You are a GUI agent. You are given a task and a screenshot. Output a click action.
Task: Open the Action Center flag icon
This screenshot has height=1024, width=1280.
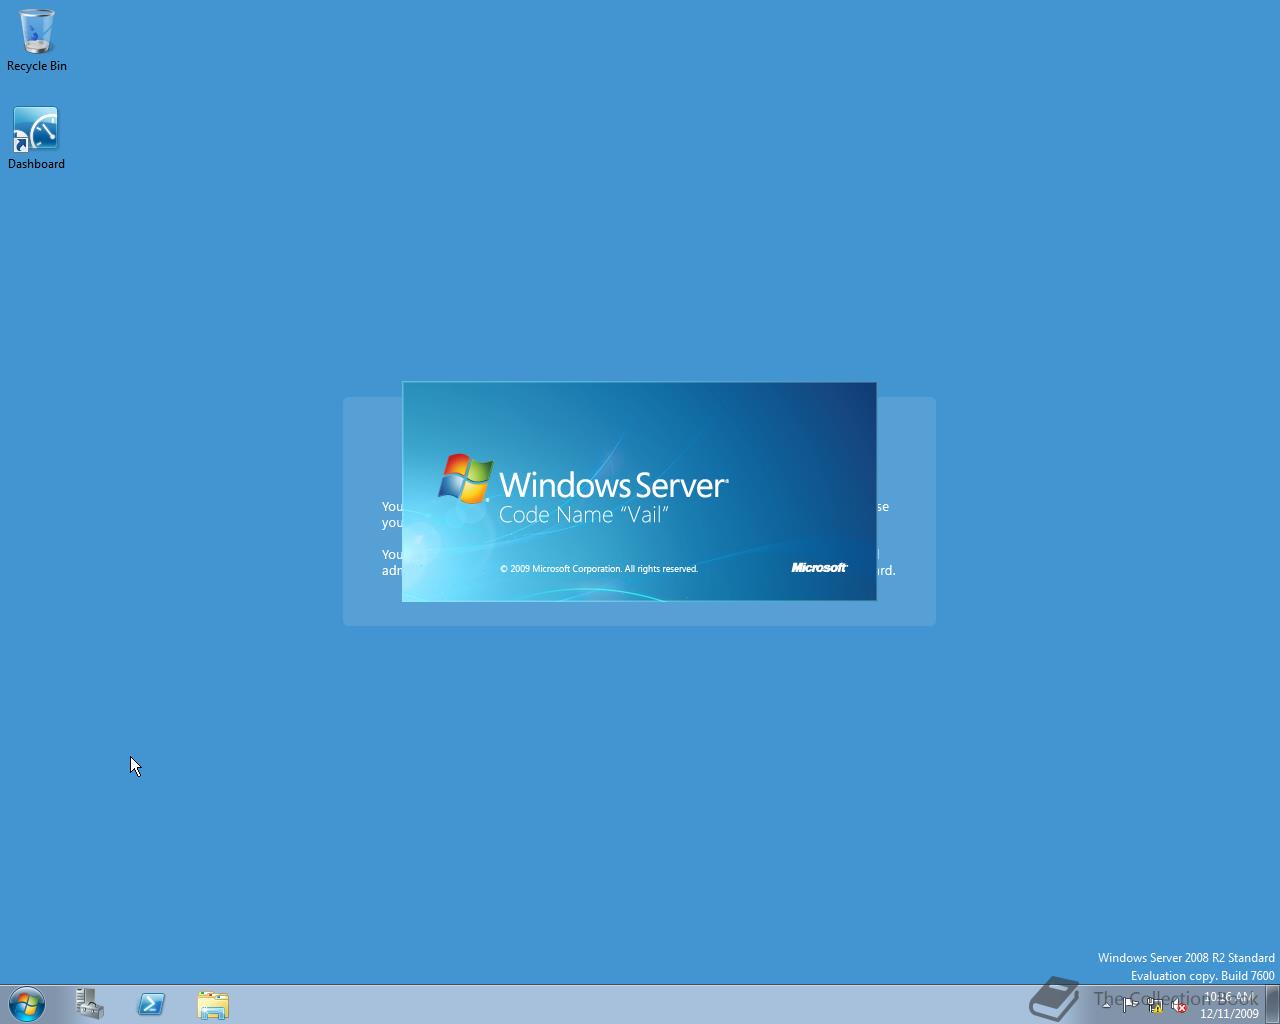[x=1130, y=1006]
